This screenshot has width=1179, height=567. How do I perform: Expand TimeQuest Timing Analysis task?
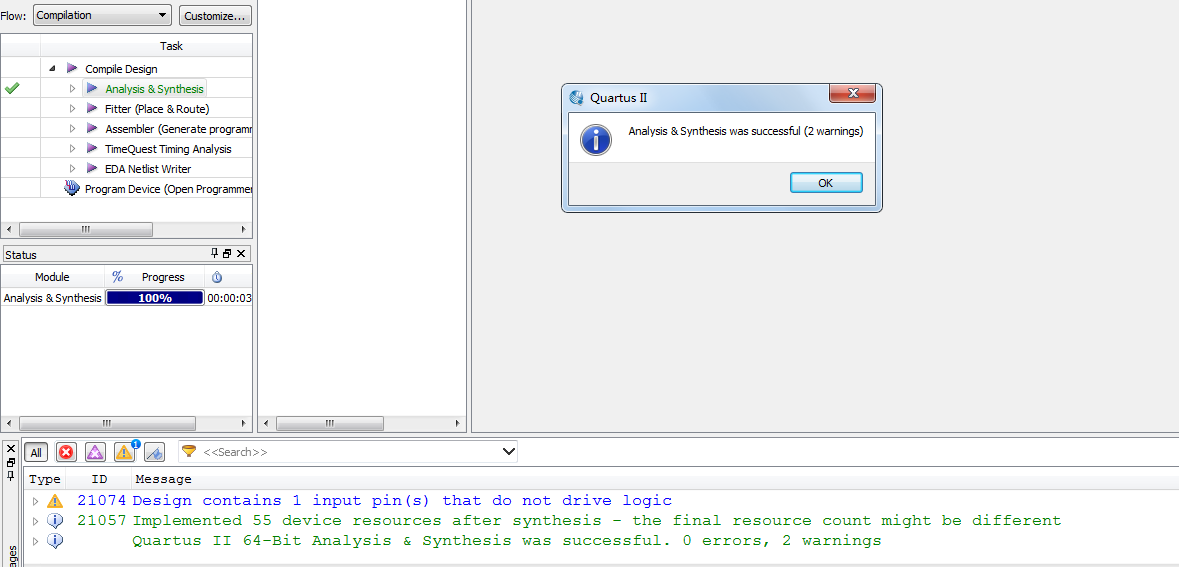click(73, 149)
